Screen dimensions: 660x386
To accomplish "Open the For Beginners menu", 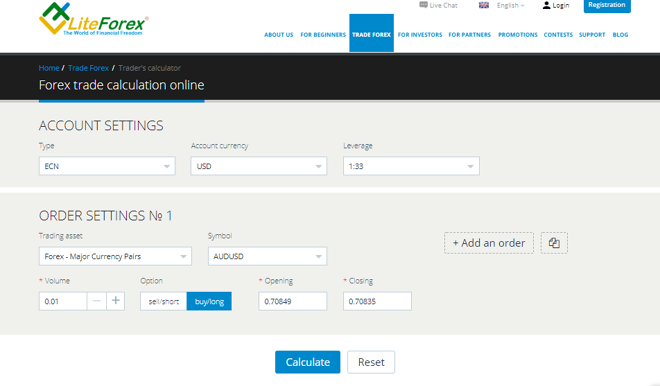I will 323,35.
